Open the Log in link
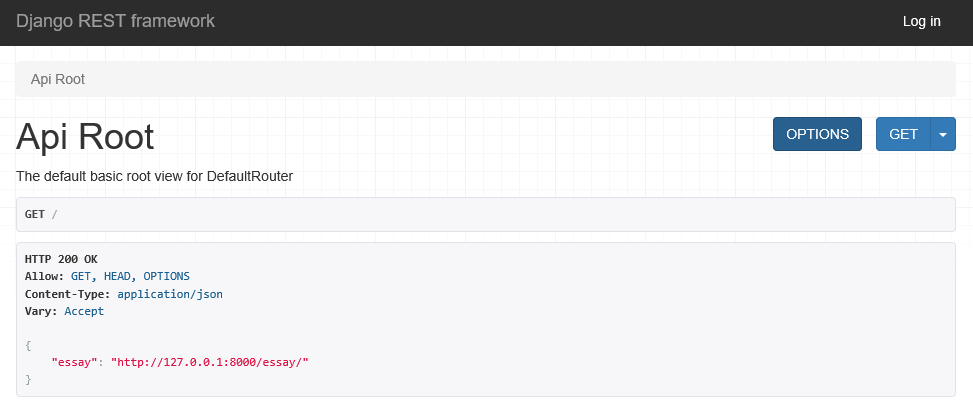The height and width of the screenshot is (418, 973). point(921,21)
